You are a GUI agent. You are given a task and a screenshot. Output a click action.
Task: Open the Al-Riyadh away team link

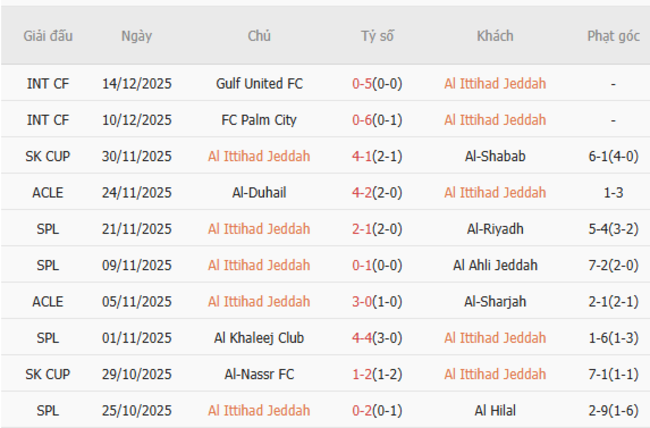point(495,229)
